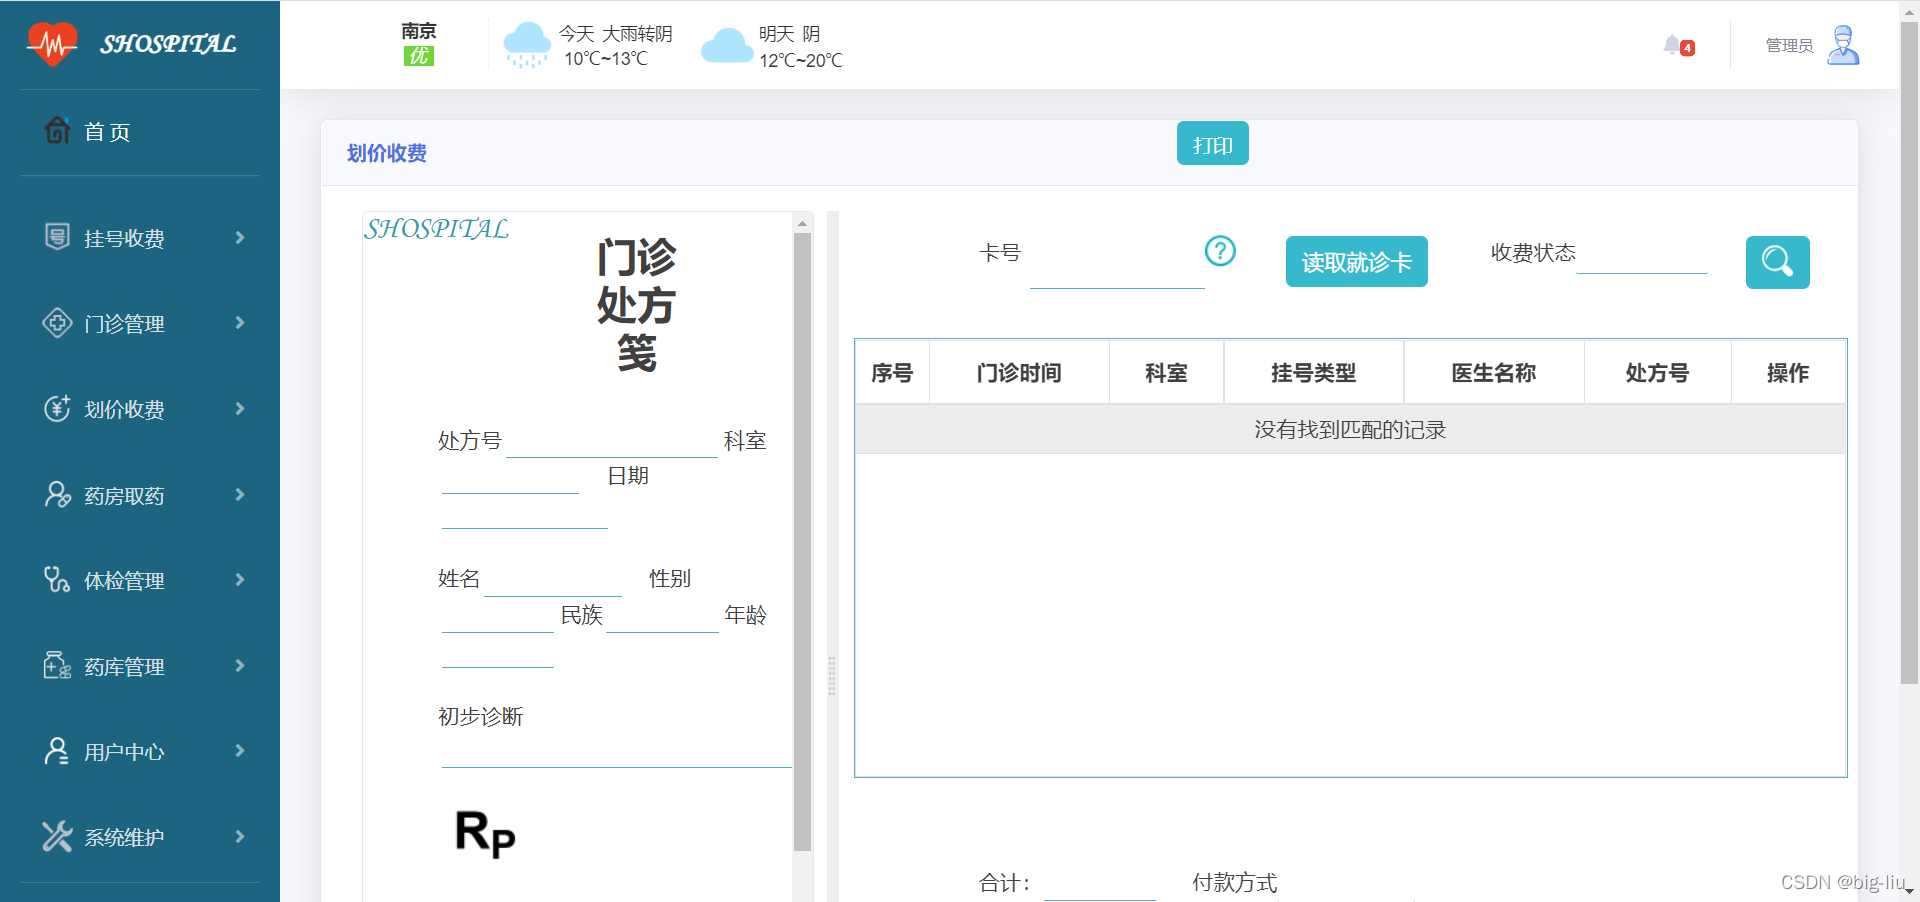Open the 收费状态 dropdown field
The height and width of the screenshot is (902, 1920).
[x=1641, y=255]
